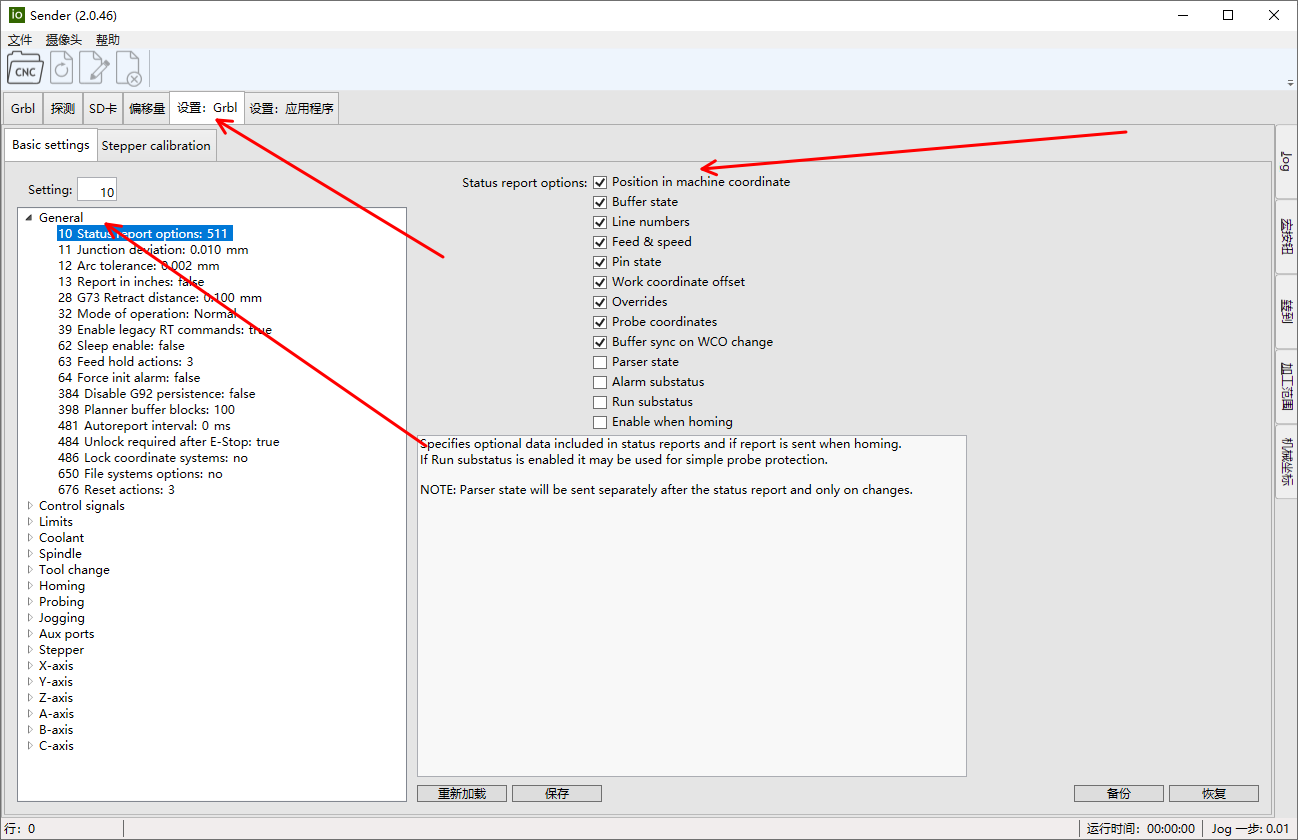Disable the Buffer state checkbox
The image size is (1298, 840).
point(600,202)
